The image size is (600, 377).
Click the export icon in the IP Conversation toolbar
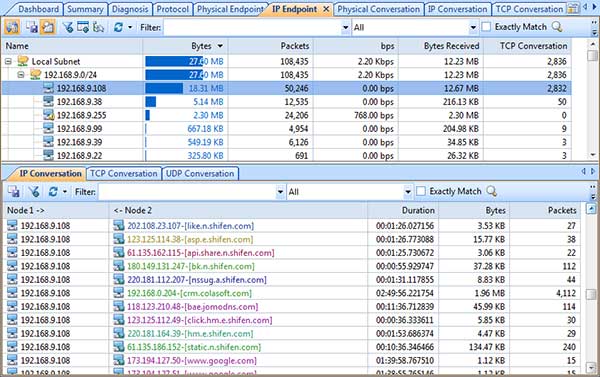click(x=14, y=191)
